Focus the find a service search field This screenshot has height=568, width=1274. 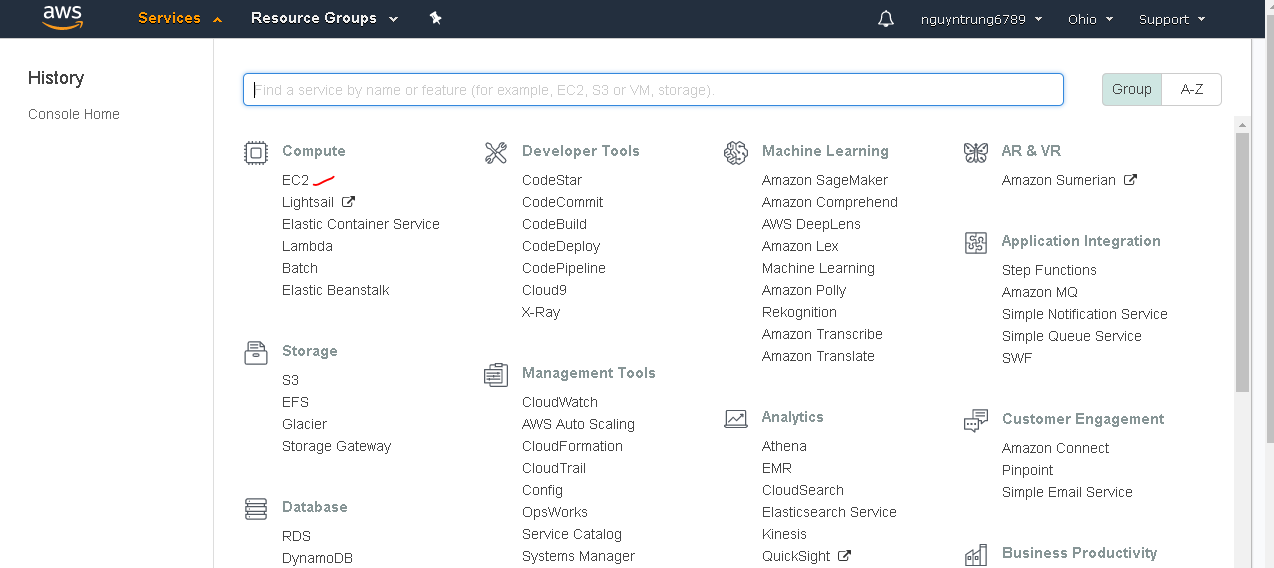[653, 90]
